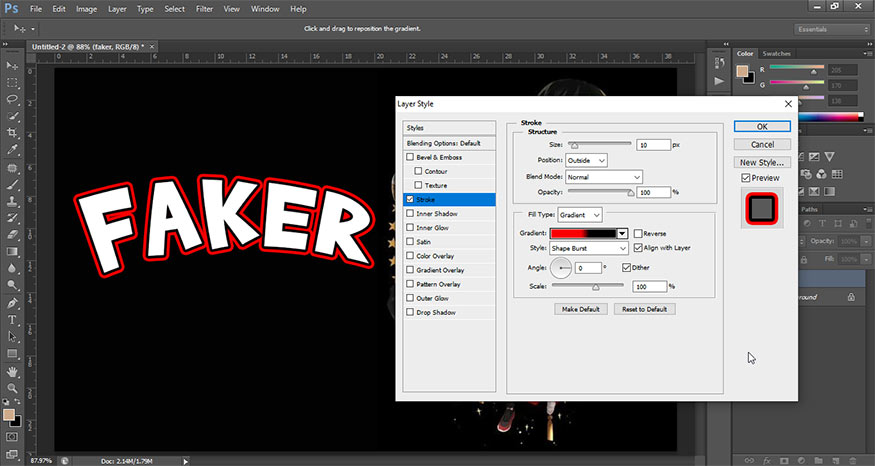The width and height of the screenshot is (875, 466).
Task: Check the Reverse gradient checkbox
Action: [x=638, y=233]
